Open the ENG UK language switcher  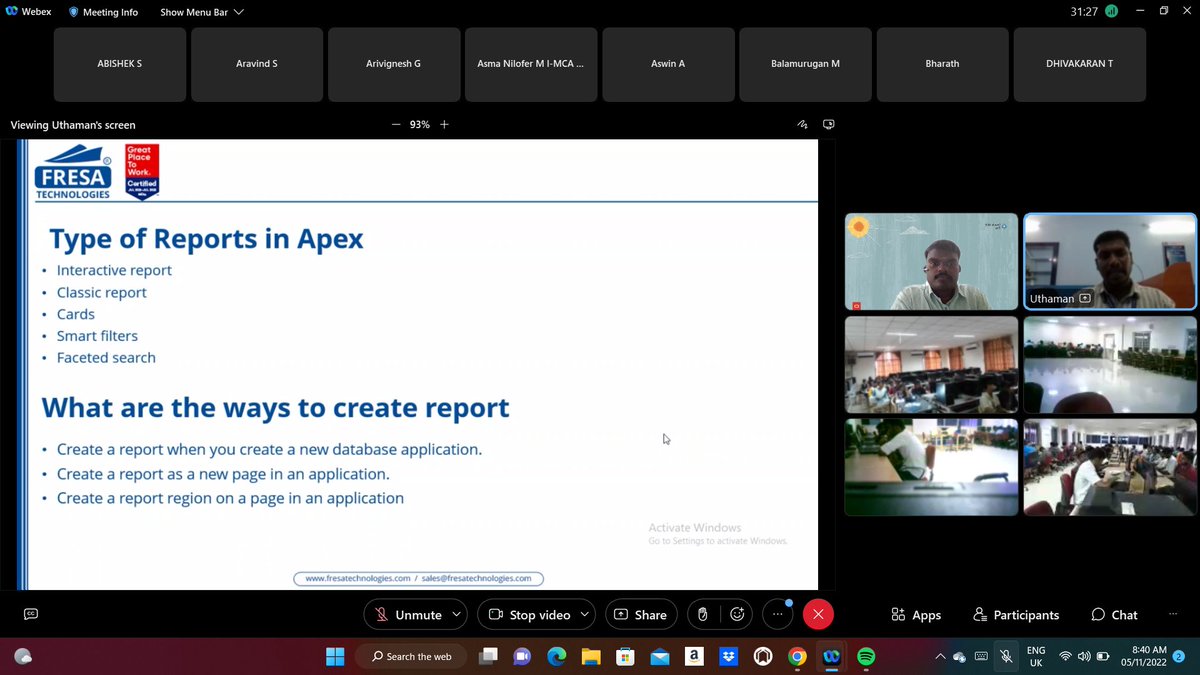(x=1036, y=656)
